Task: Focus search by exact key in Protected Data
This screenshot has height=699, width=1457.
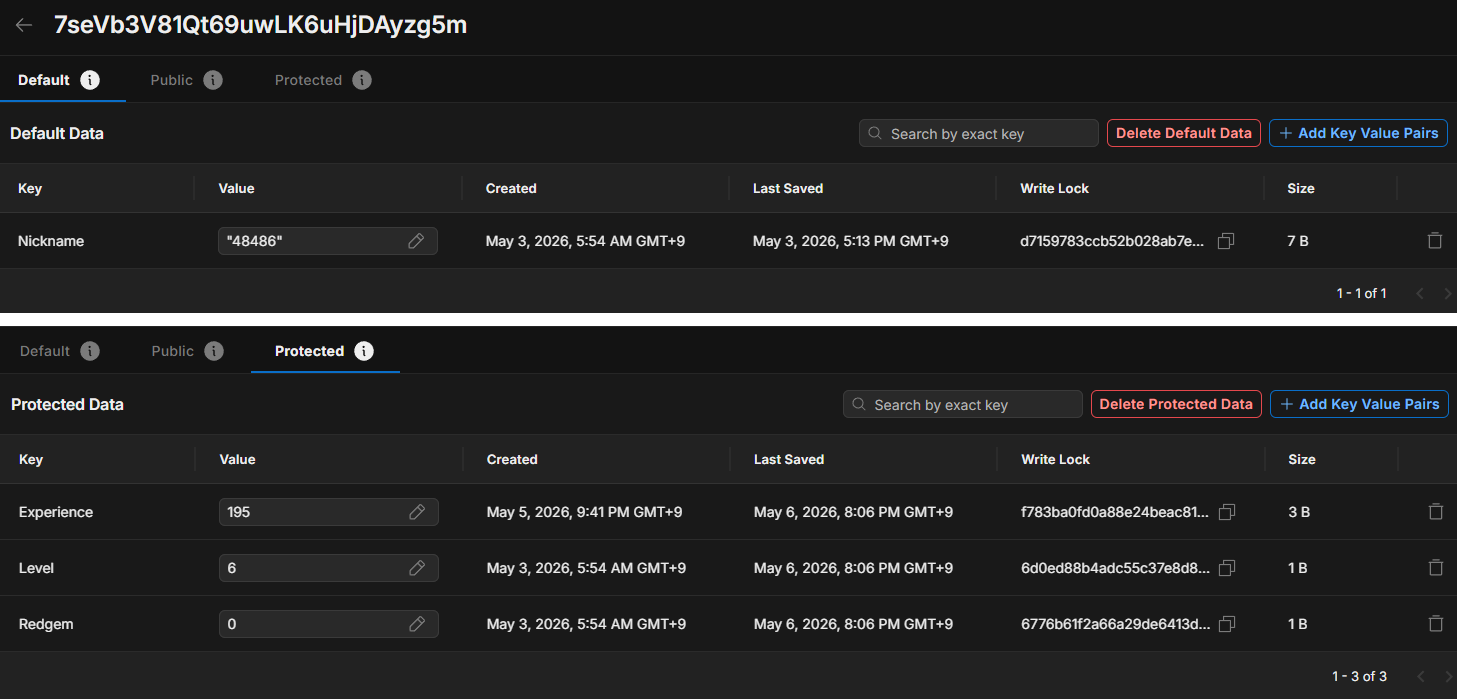Action: tap(963, 404)
